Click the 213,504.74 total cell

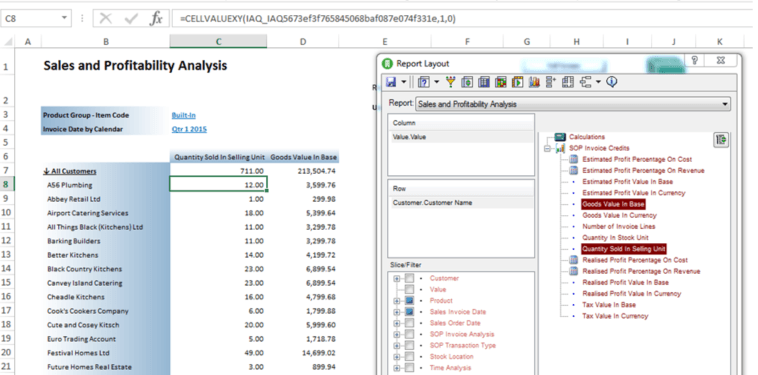pos(303,171)
